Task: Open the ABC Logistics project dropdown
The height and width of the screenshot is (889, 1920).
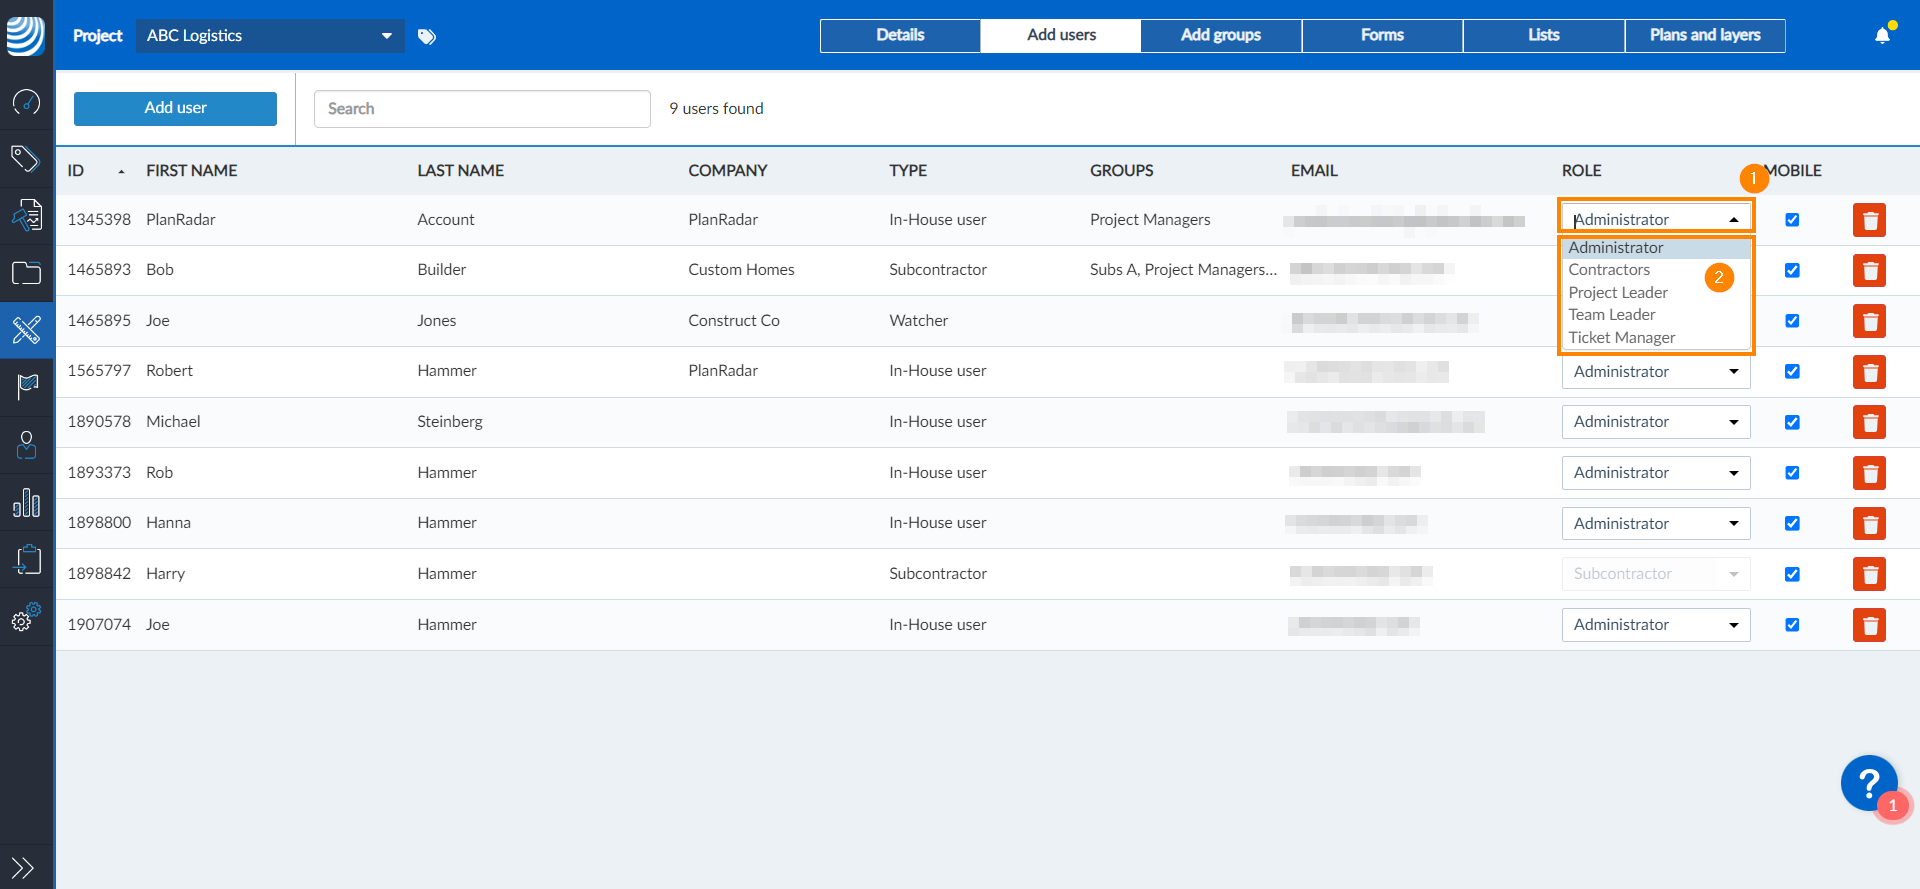Action: 270,36
